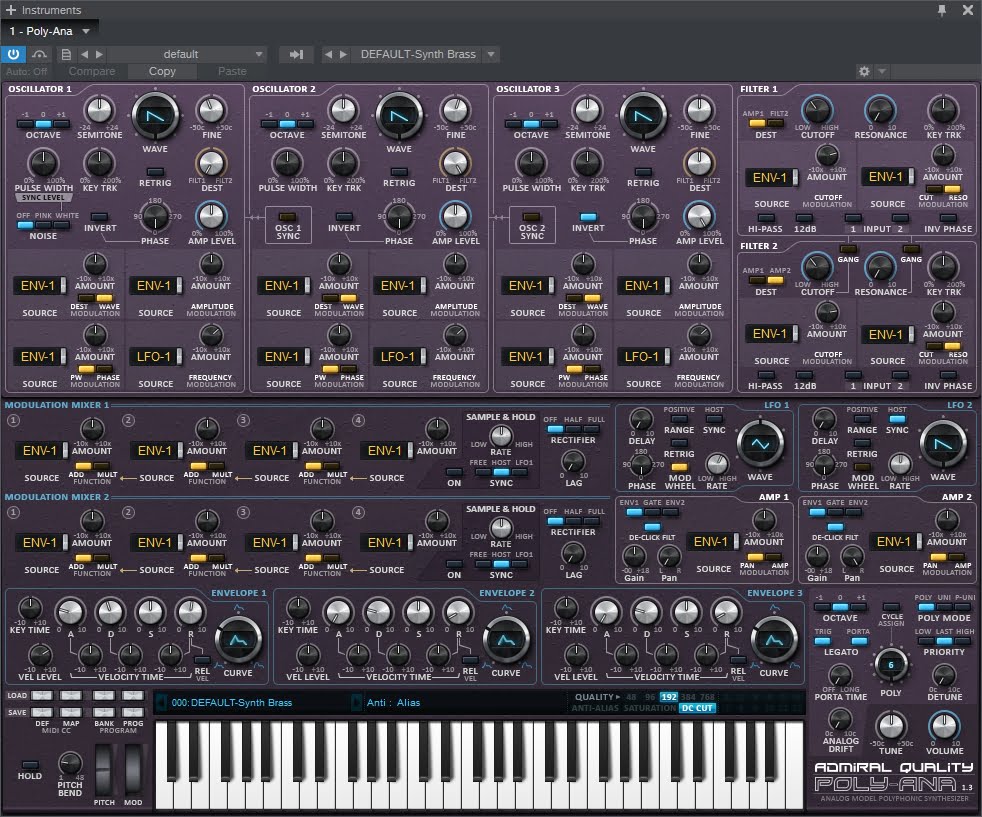
Task: Click Envelope 1 CURVE selector dial
Action: pos(238,640)
